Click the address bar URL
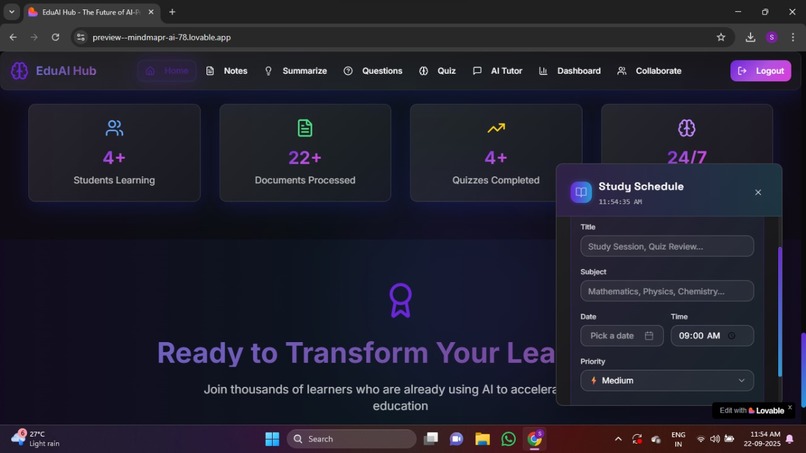Screen dimensions: 806x453 click(x=161, y=37)
